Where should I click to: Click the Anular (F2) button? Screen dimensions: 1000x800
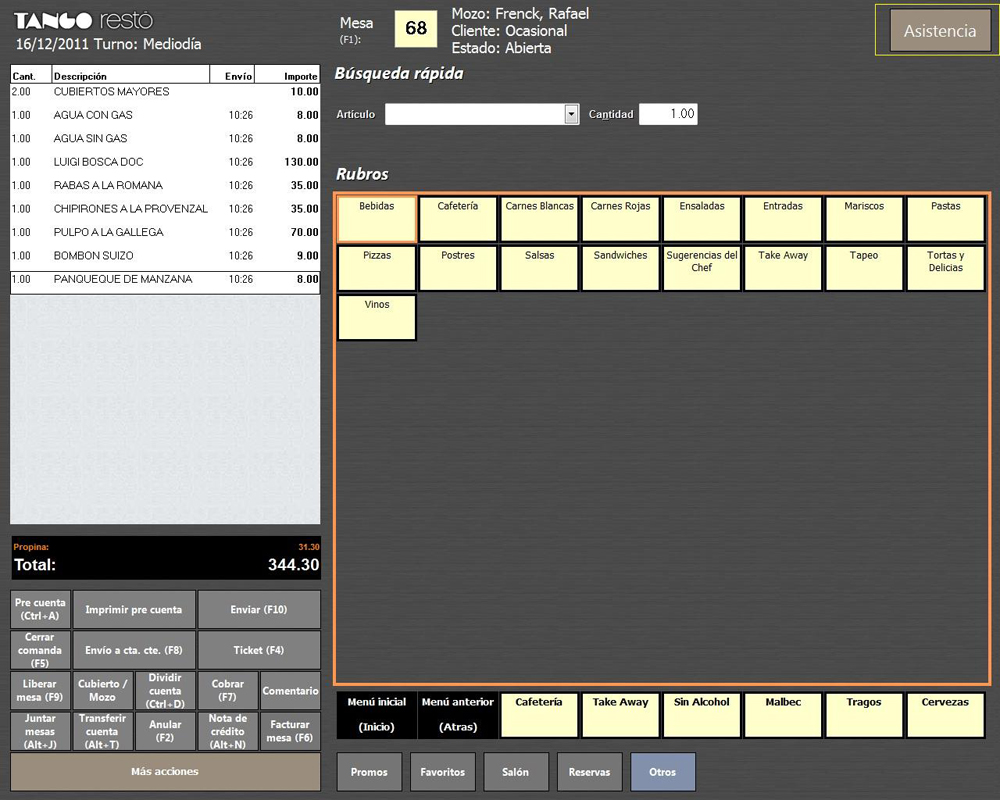coord(165,731)
